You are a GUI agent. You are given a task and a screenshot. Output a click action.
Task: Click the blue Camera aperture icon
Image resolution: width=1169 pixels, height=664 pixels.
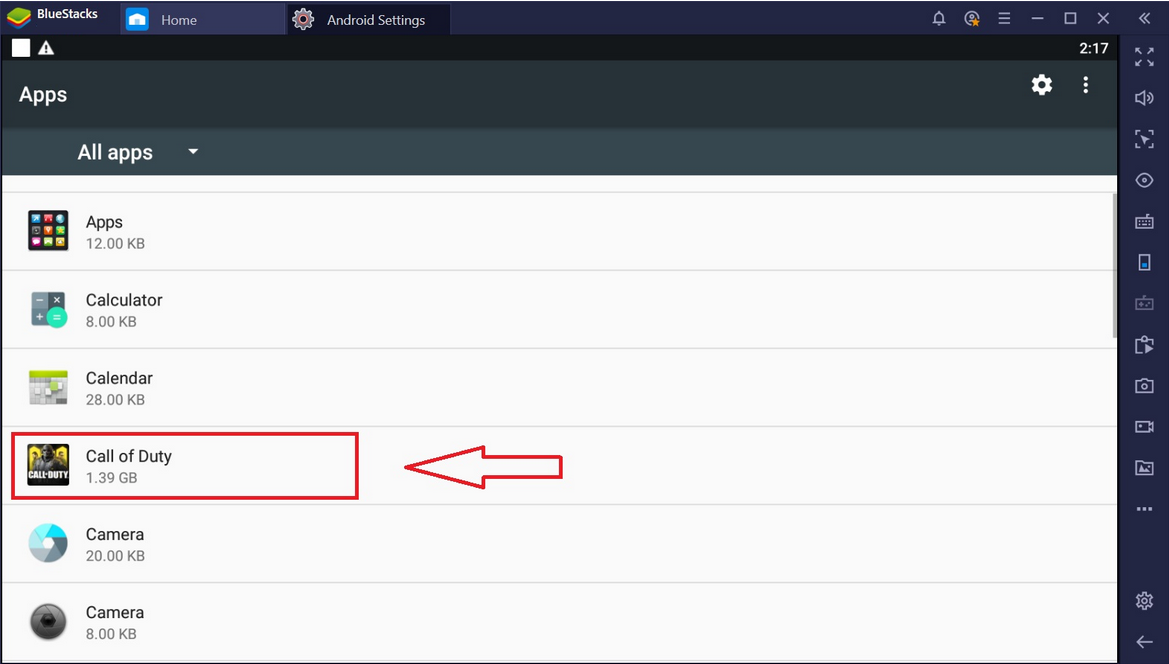(48, 543)
